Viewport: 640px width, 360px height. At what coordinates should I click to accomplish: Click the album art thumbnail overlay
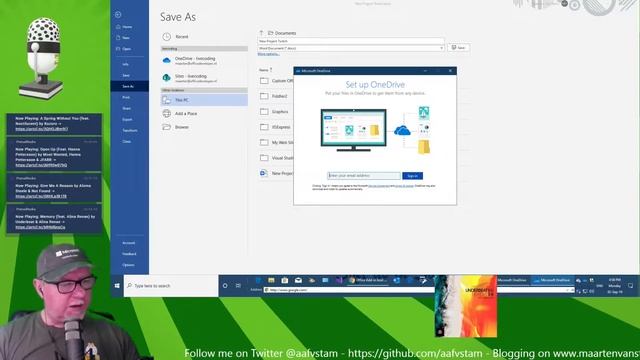(466, 306)
